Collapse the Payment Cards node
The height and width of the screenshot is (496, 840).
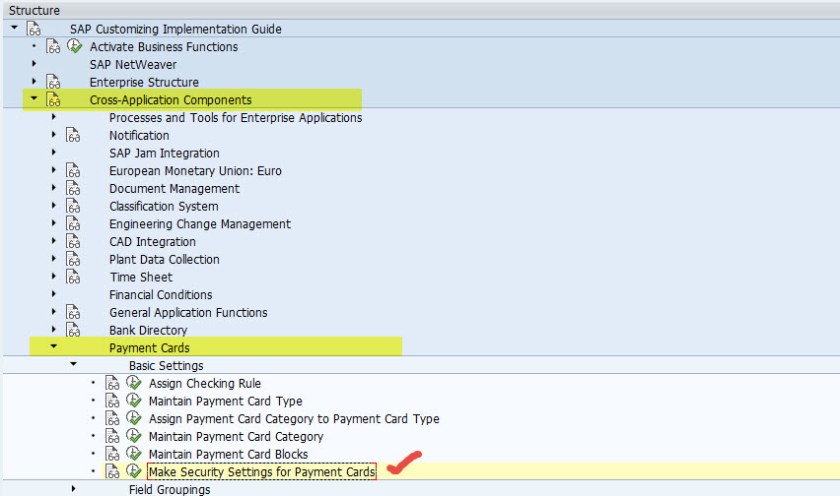click(54, 346)
